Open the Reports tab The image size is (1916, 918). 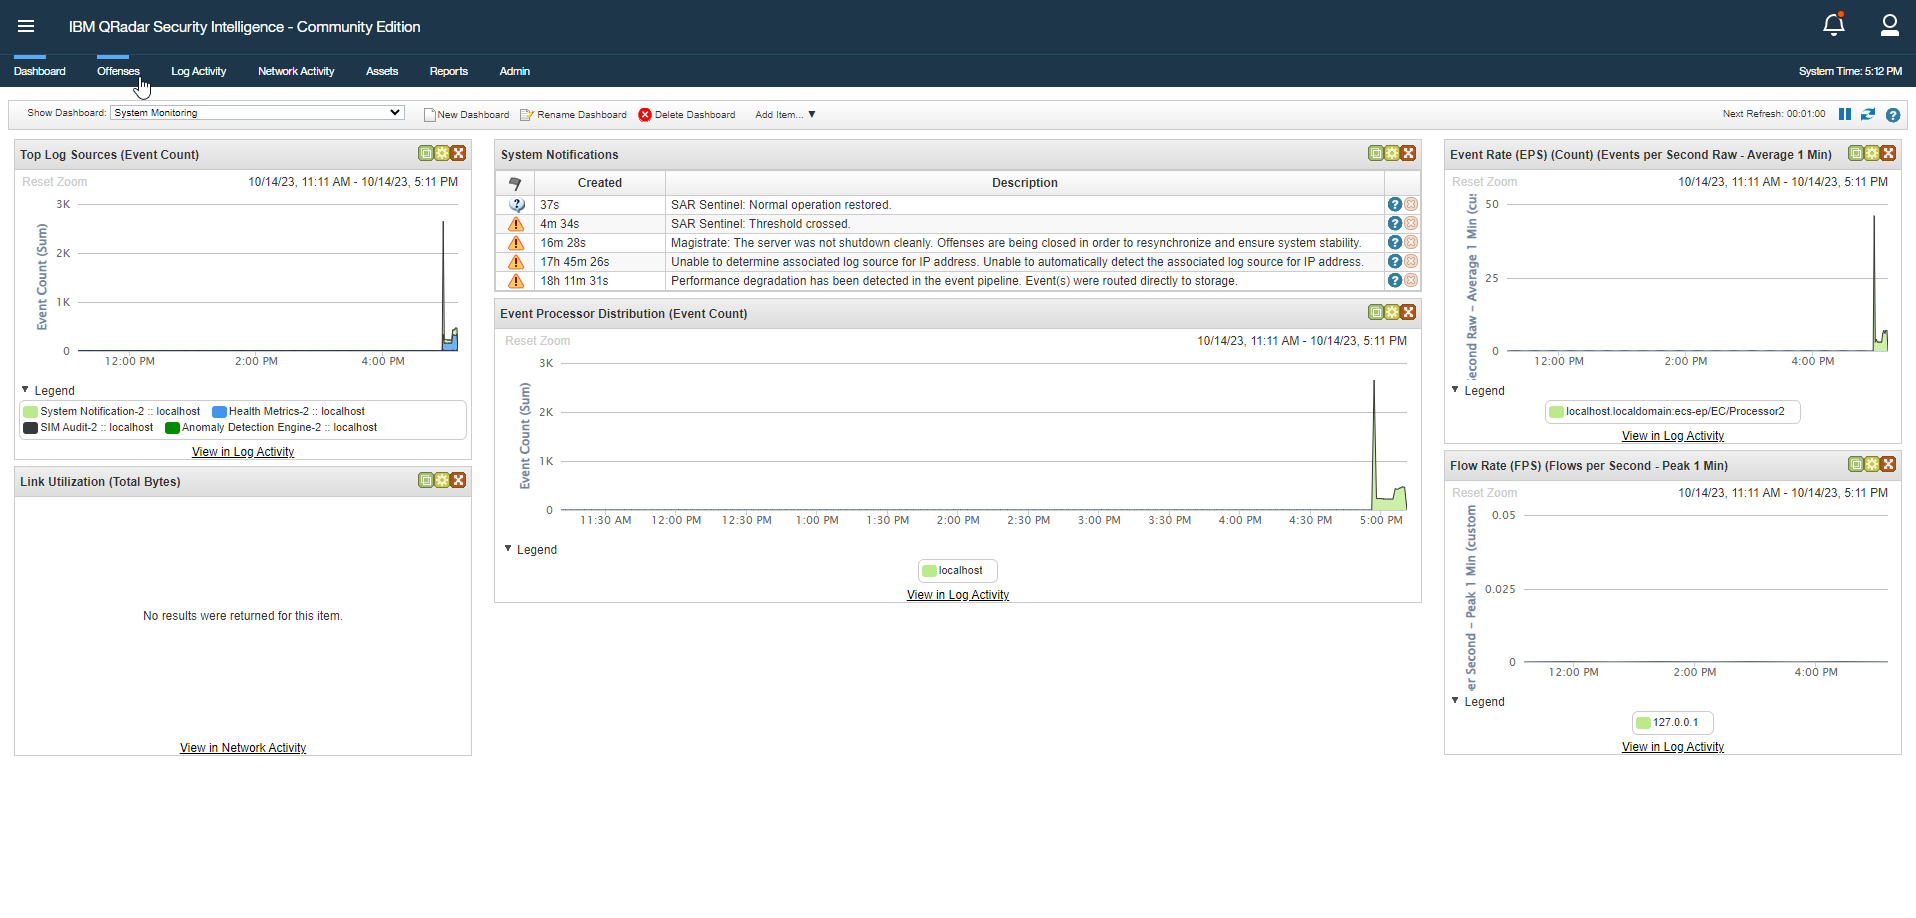[449, 71]
